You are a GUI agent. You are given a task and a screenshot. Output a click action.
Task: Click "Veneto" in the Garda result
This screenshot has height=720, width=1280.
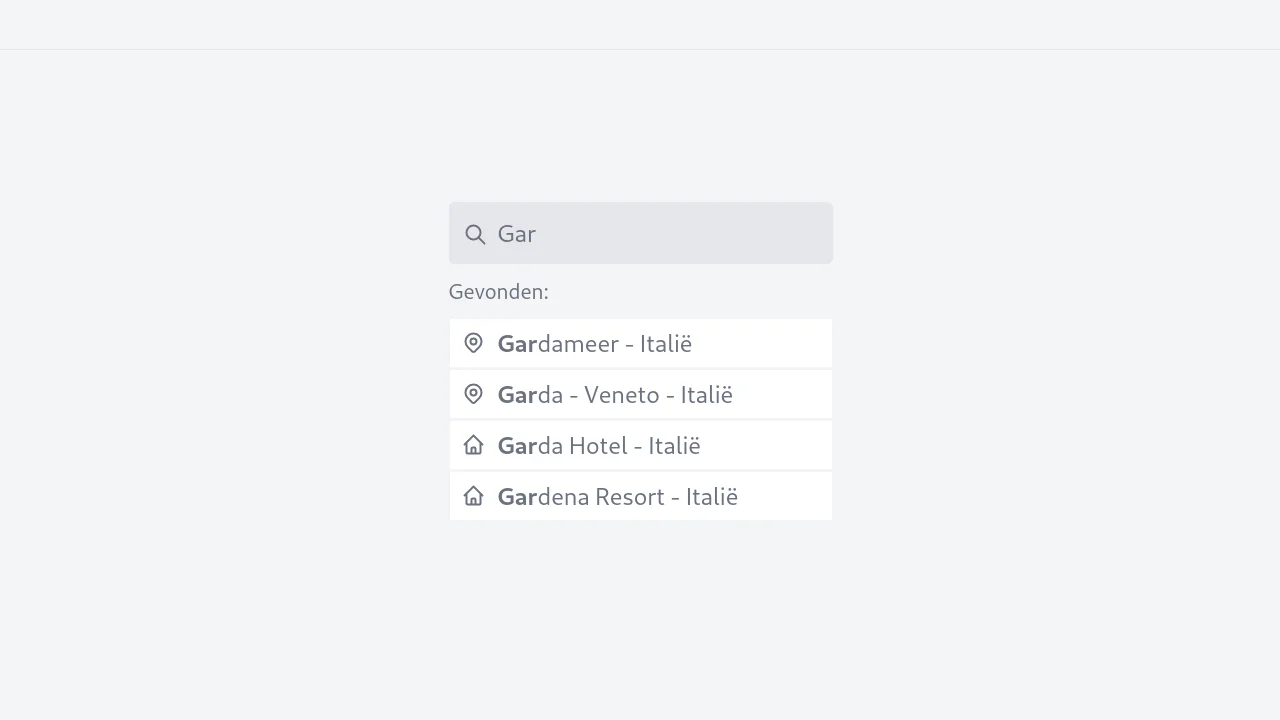click(x=621, y=395)
